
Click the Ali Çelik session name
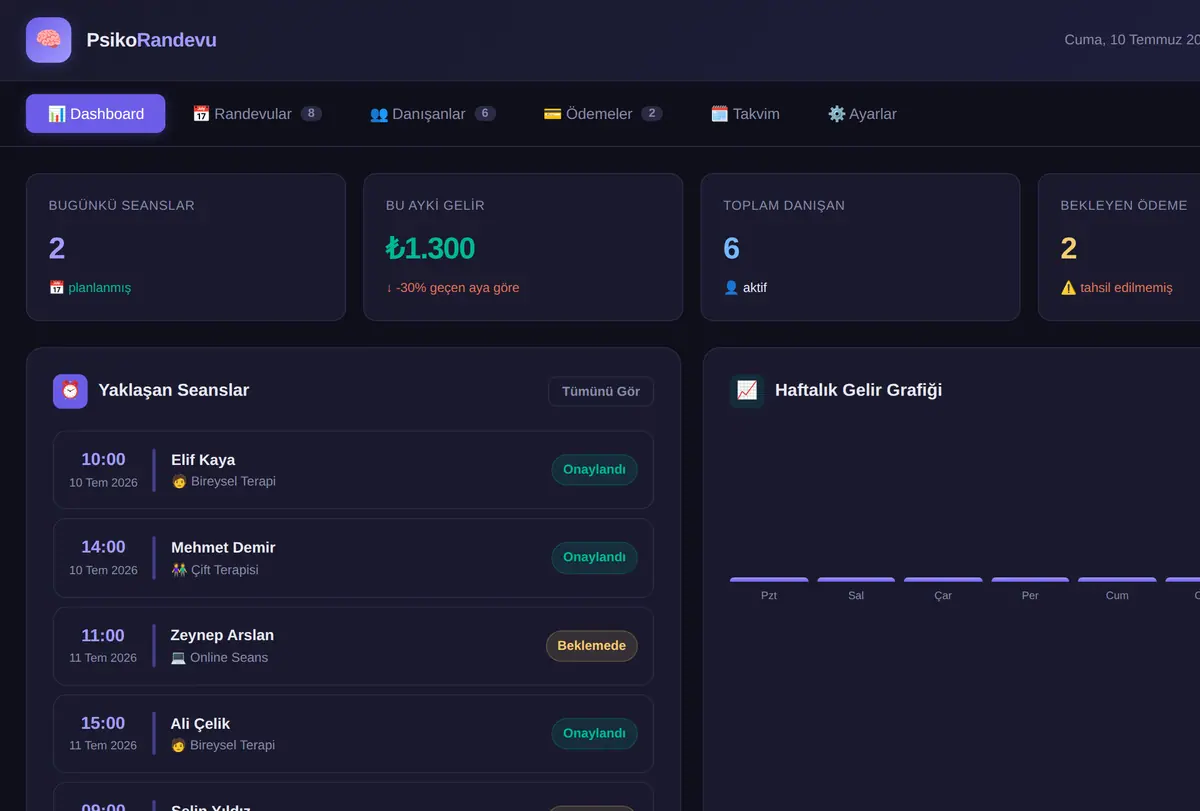200,724
